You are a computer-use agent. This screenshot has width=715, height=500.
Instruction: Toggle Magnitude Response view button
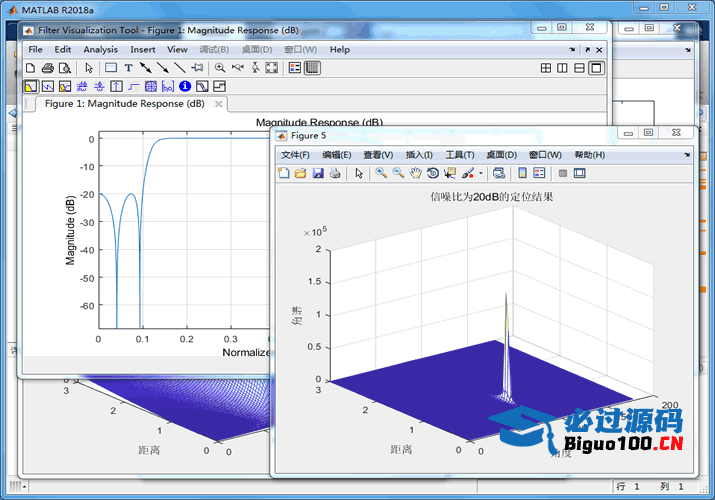pos(30,87)
